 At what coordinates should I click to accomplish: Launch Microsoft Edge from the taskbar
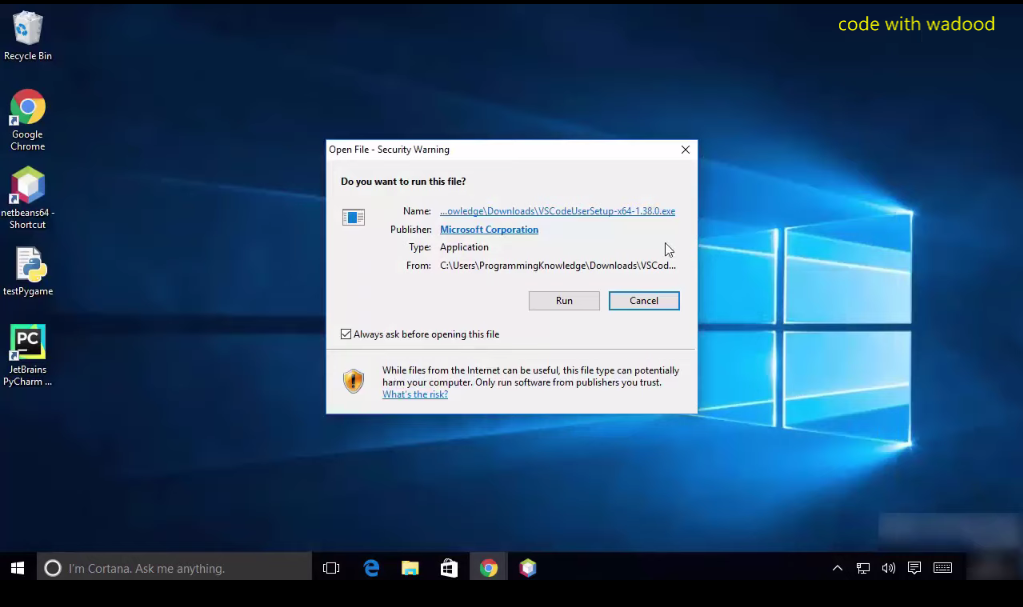[x=371, y=568]
